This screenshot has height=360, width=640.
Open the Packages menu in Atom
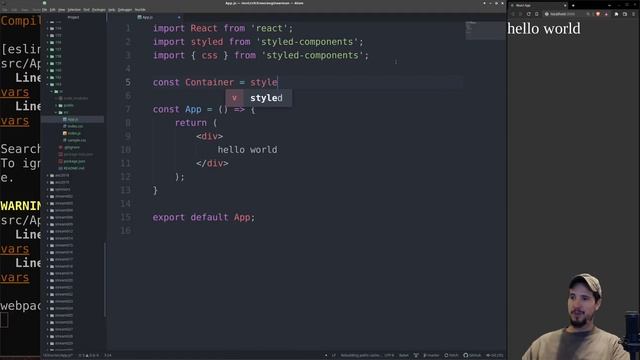(99, 10)
